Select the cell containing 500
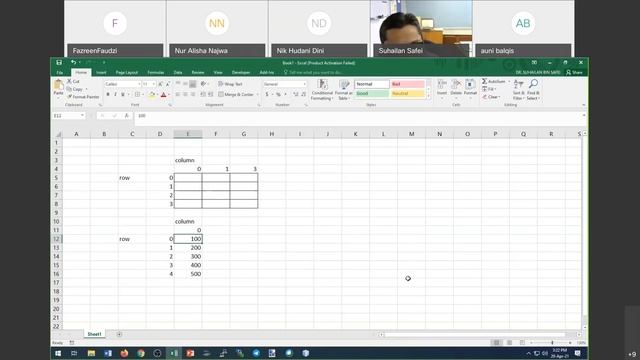 (x=188, y=274)
